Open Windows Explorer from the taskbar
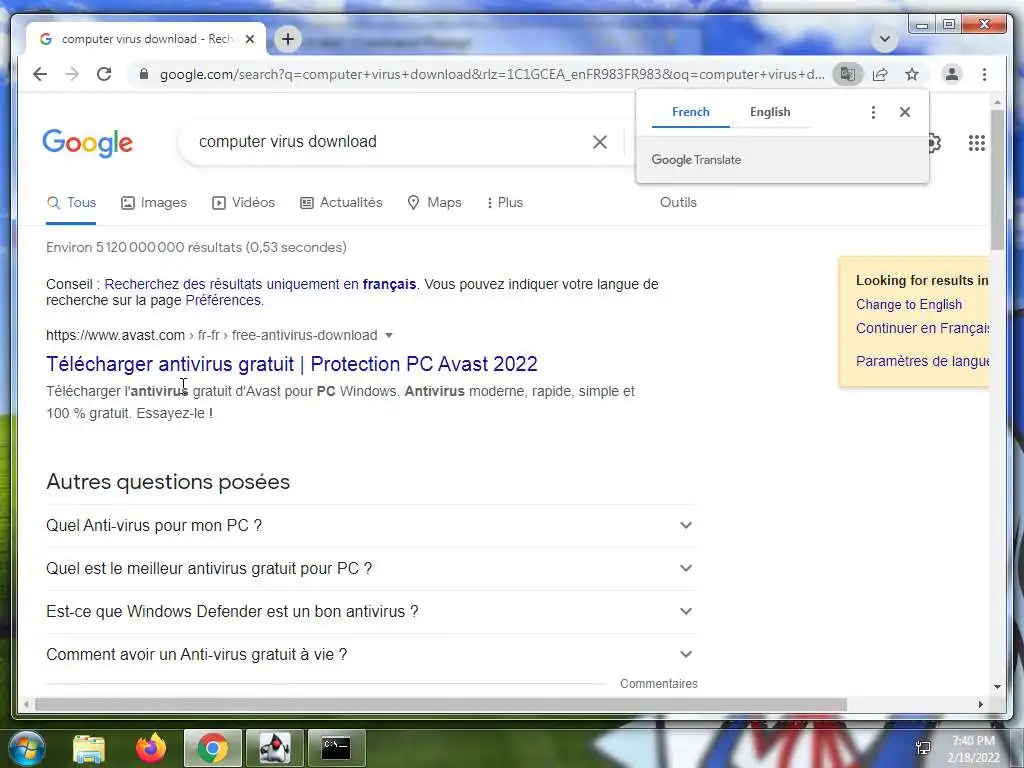The width and height of the screenshot is (1024, 768). tap(89, 749)
